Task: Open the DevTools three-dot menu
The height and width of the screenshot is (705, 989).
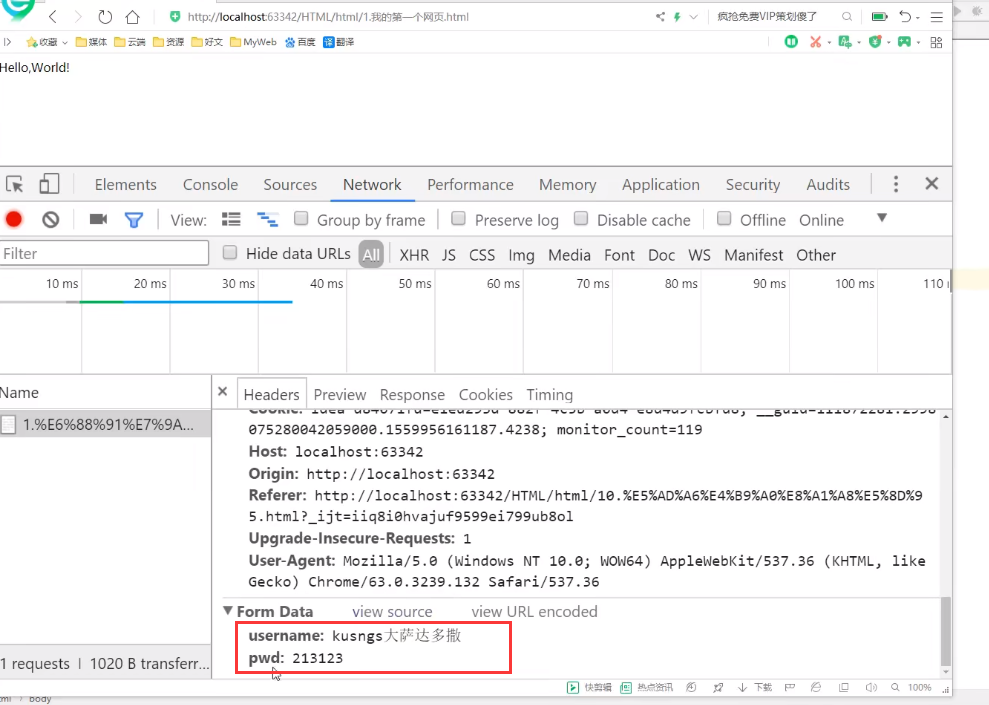Action: tap(896, 184)
